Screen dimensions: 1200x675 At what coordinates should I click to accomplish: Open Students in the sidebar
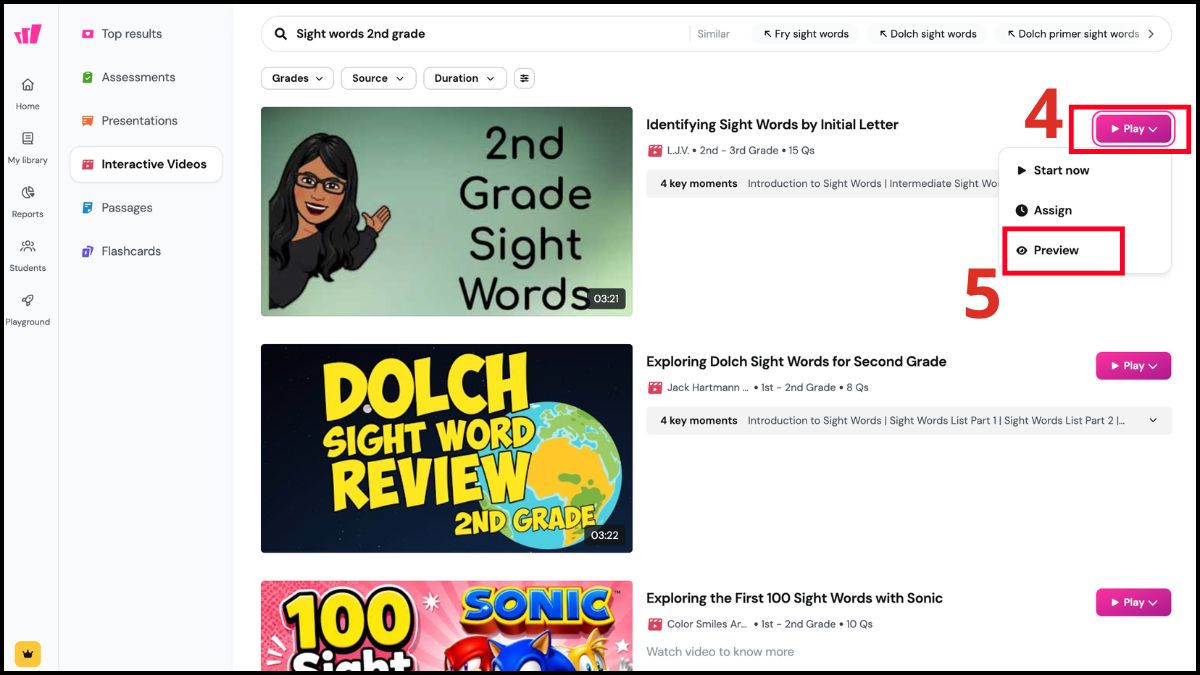coord(27,255)
